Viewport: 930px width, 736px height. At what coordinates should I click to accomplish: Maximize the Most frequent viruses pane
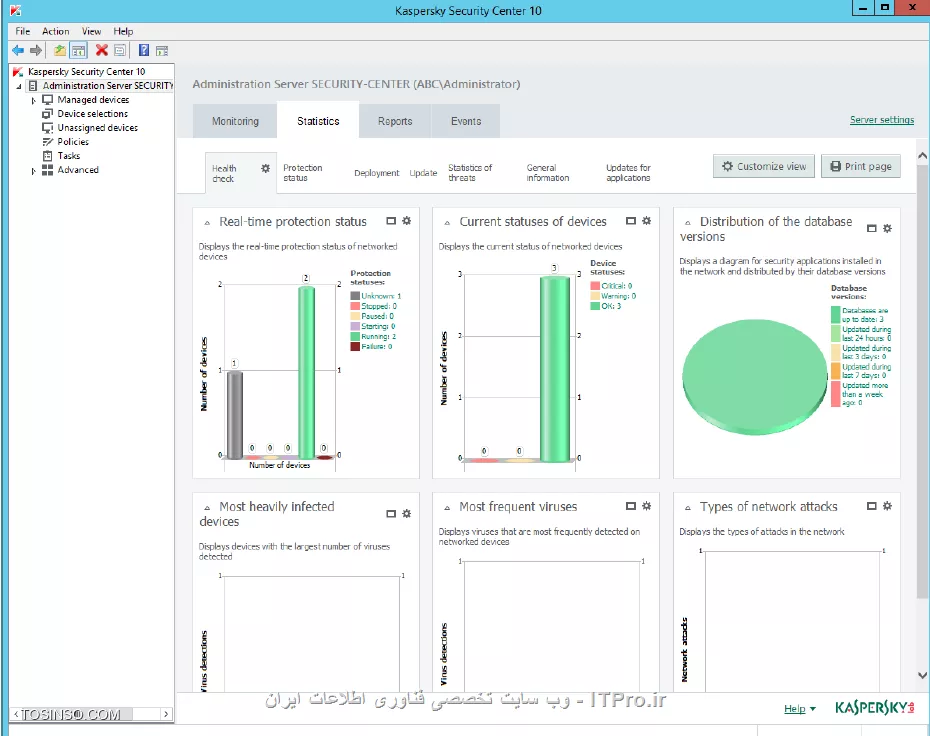pyautogui.click(x=631, y=506)
